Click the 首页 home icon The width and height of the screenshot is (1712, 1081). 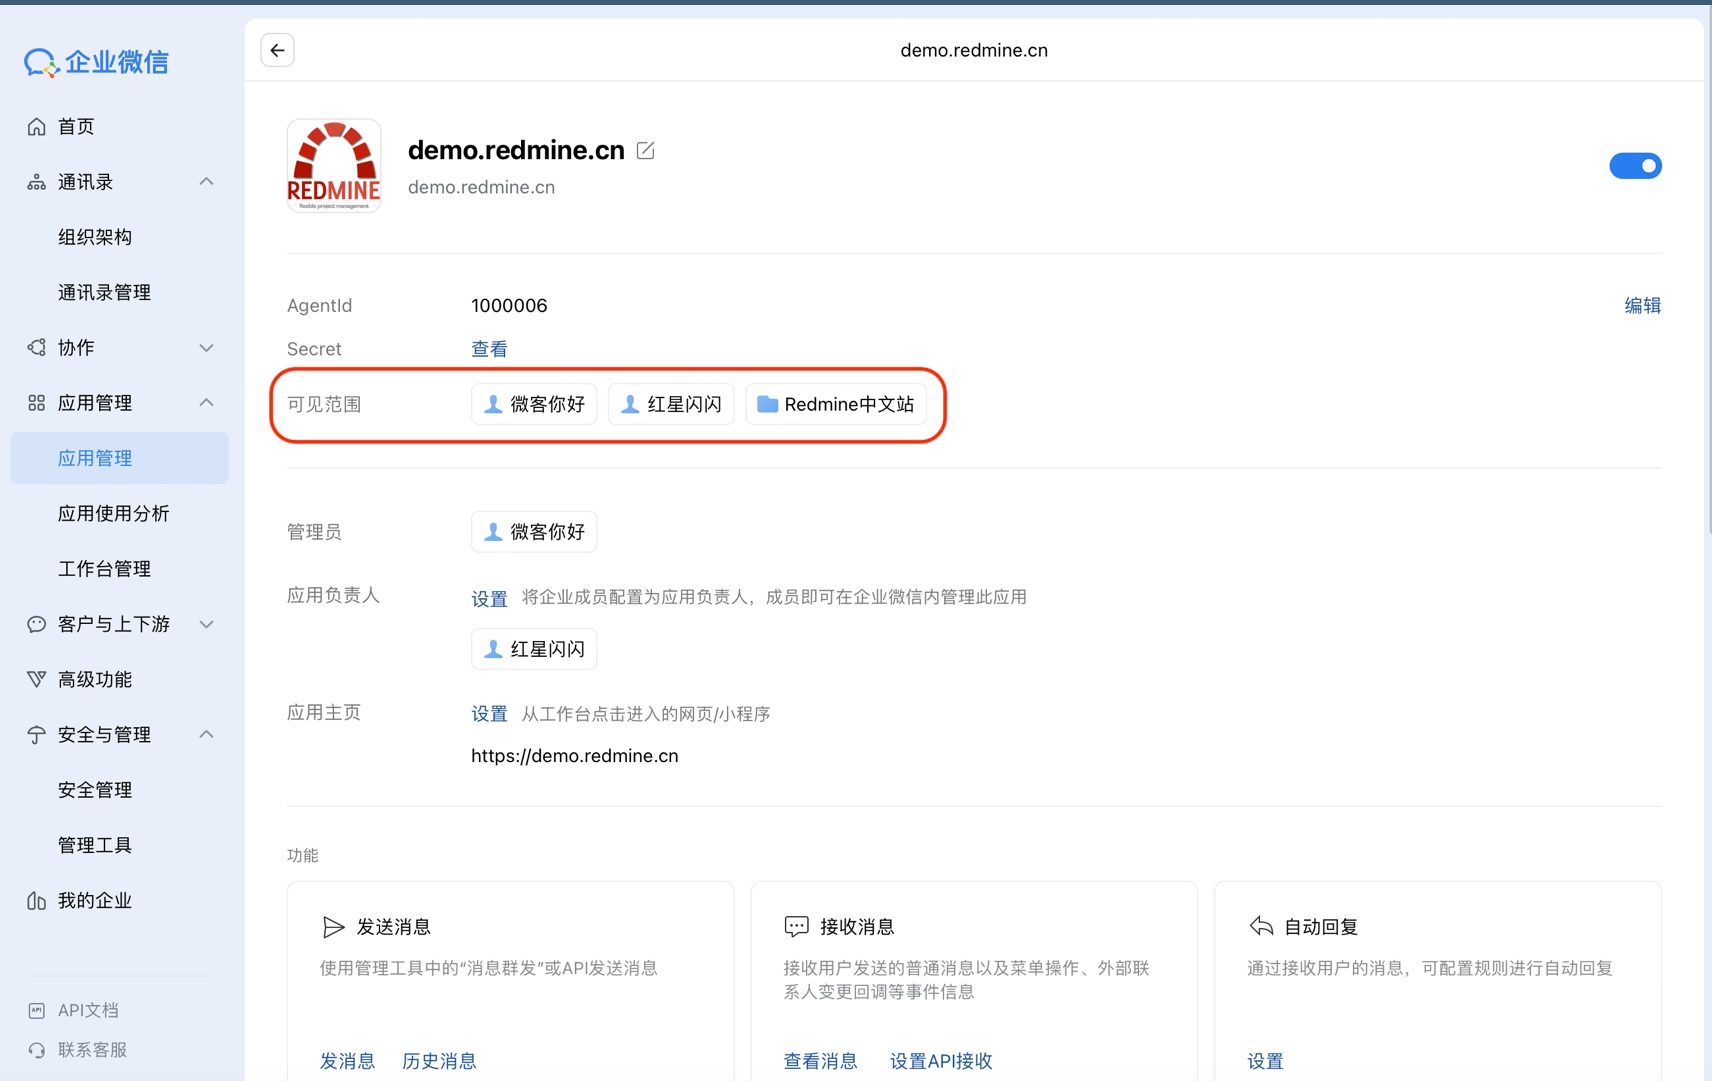(x=37, y=126)
